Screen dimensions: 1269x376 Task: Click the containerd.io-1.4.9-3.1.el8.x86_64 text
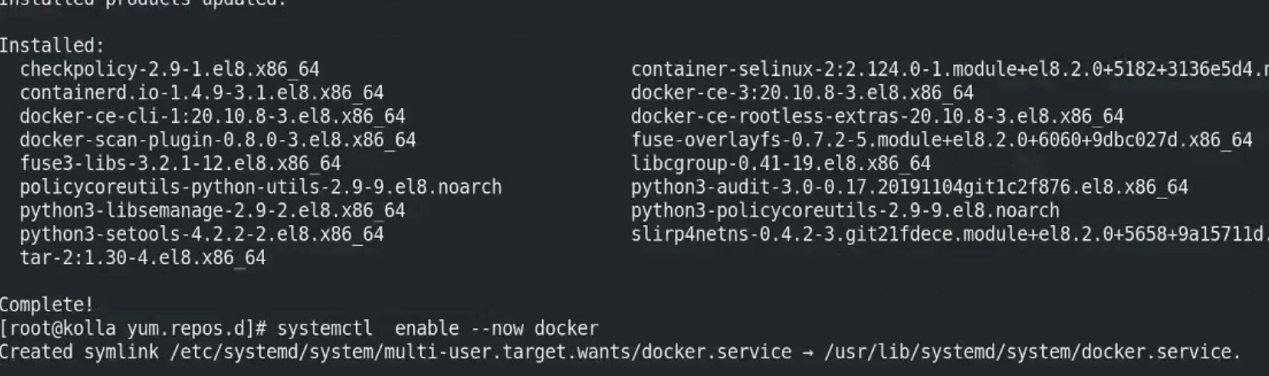(x=202, y=92)
